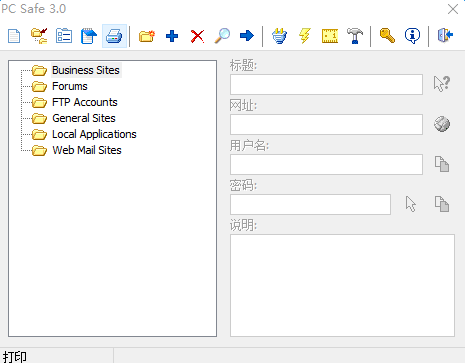Click the power plug icon
The width and height of the screenshot is (465, 363).
point(279,36)
